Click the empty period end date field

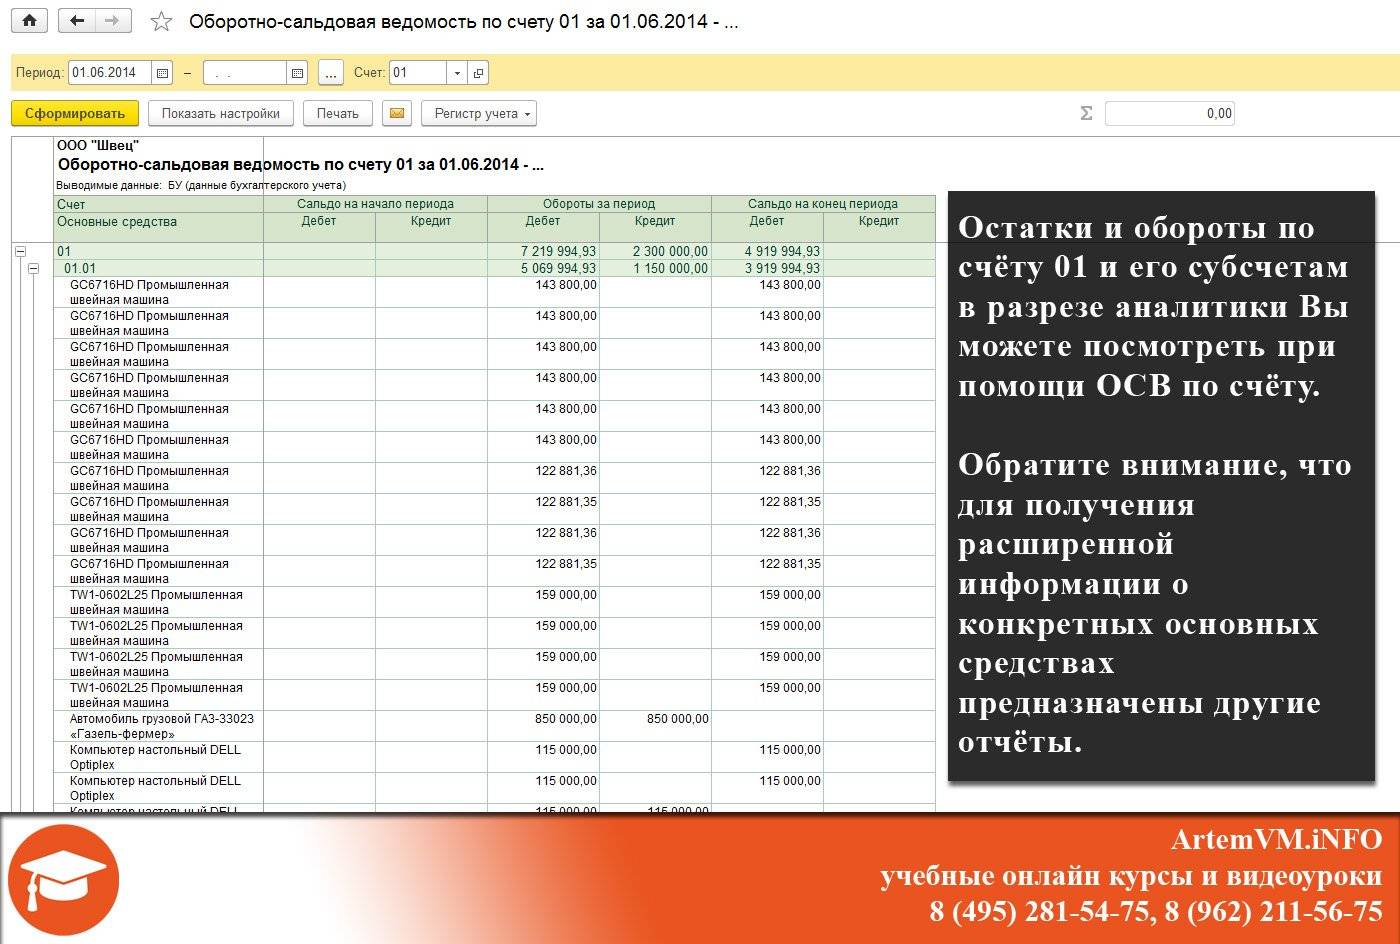tap(245, 73)
